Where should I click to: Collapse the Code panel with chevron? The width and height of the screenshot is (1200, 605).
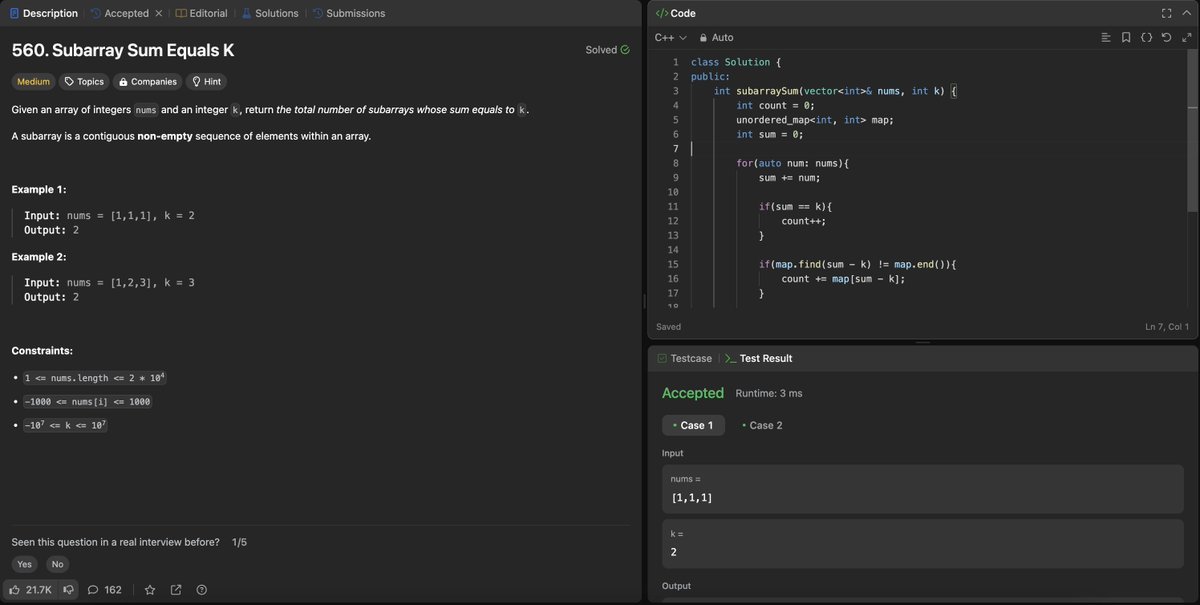(x=1186, y=13)
